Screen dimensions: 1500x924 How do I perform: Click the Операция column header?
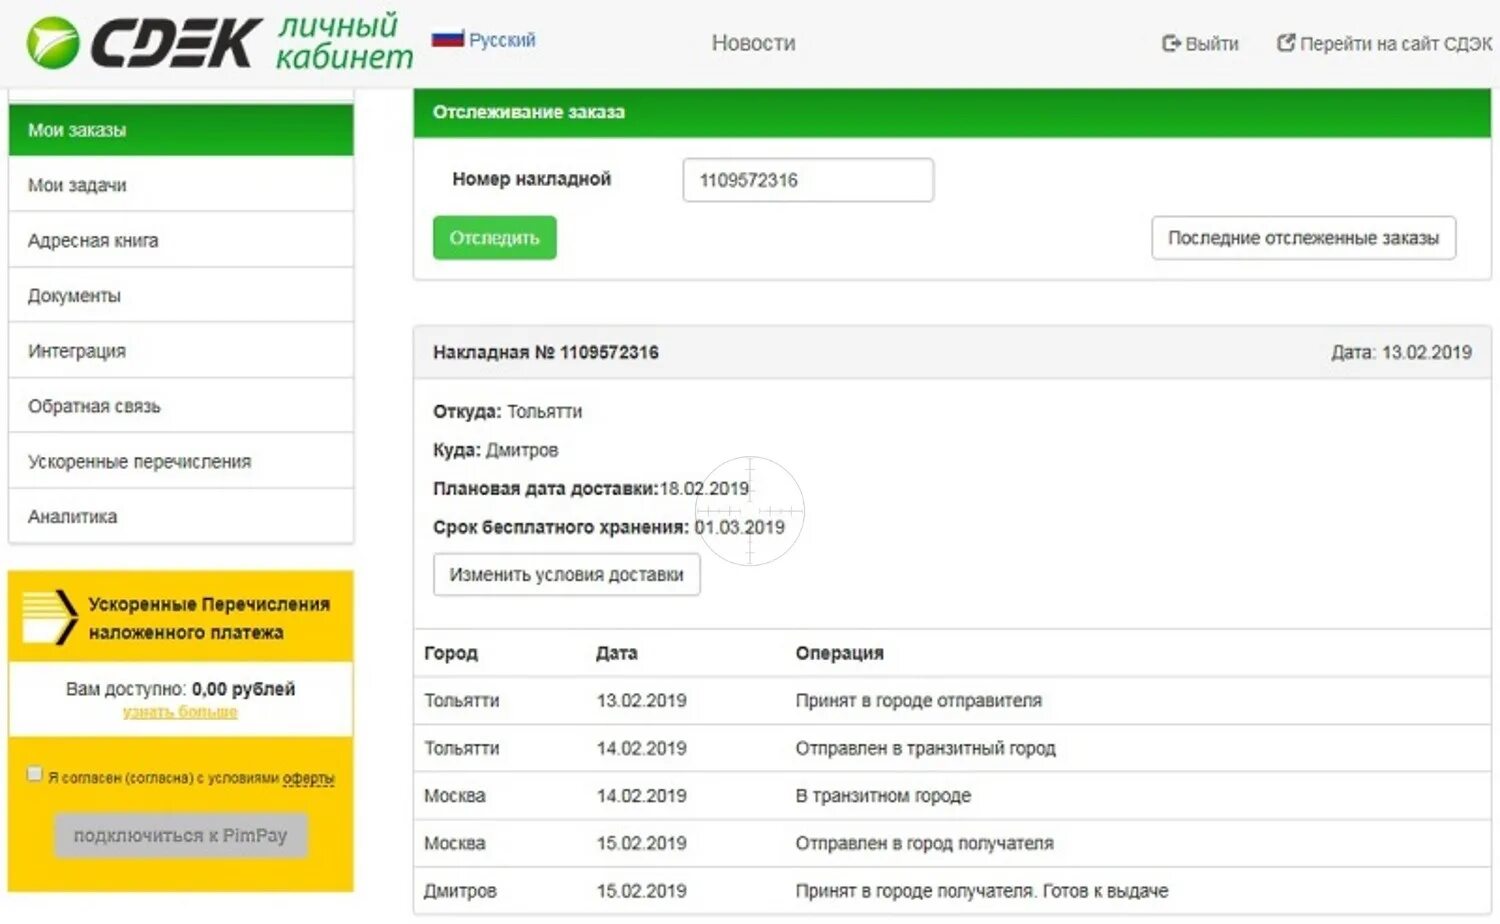pyautogui.click(x=839, y=653)
